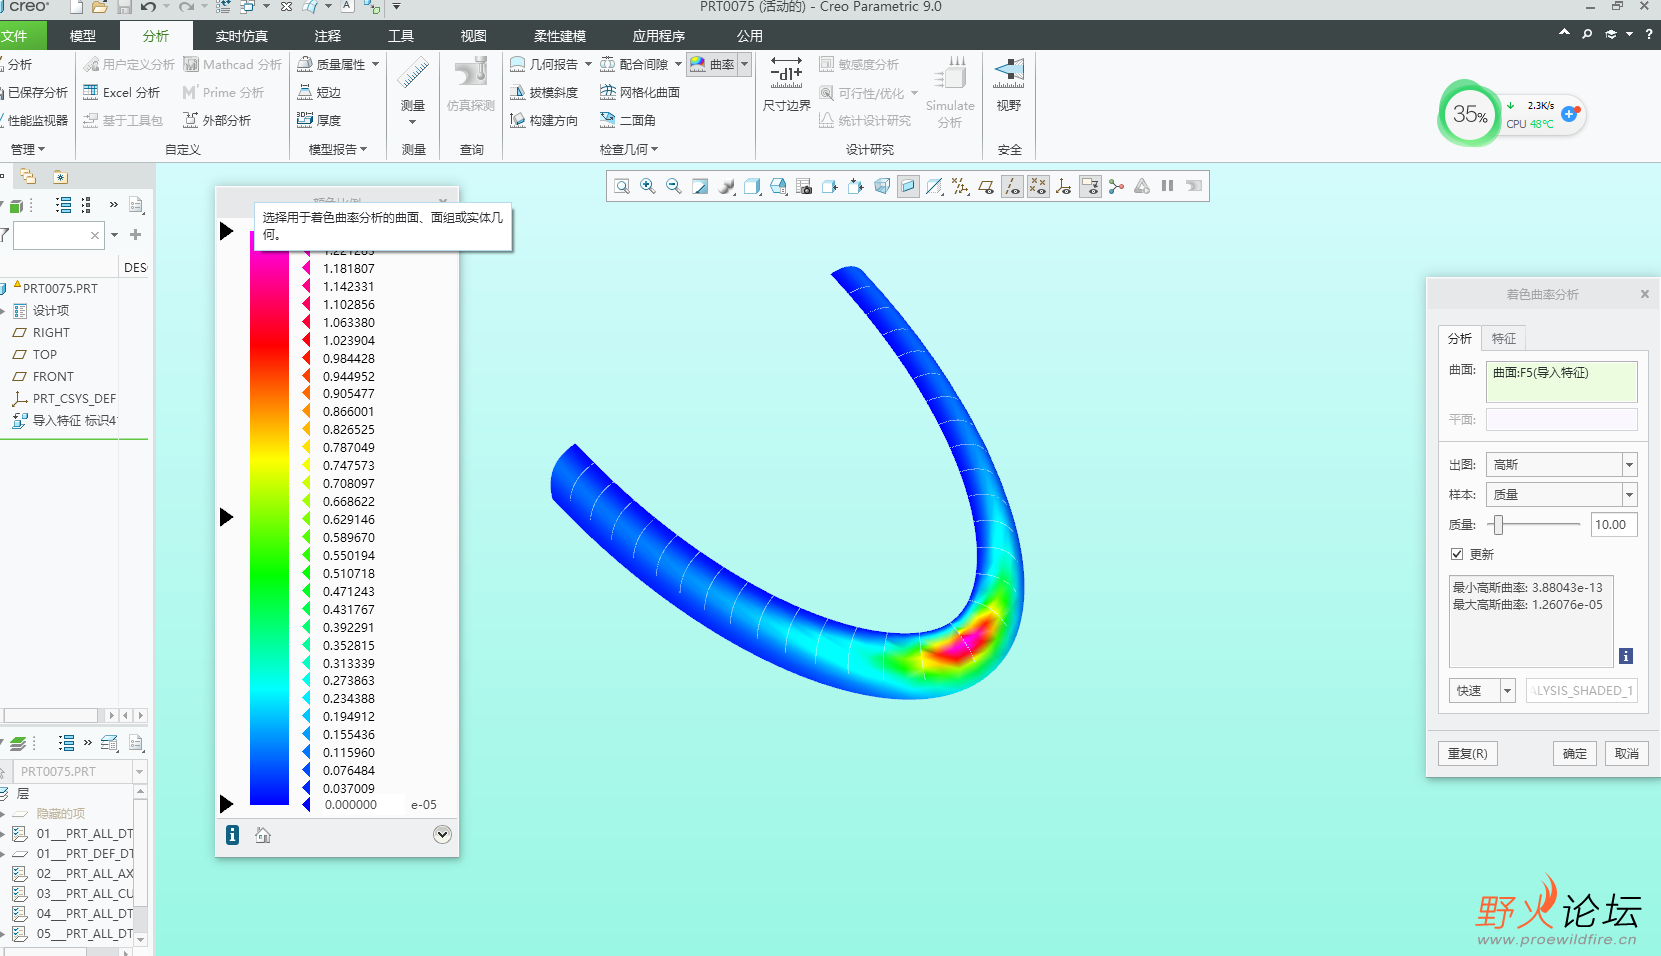Toggle datum plane display visibility
This screenshot has width=1661, height=956.
986,186
